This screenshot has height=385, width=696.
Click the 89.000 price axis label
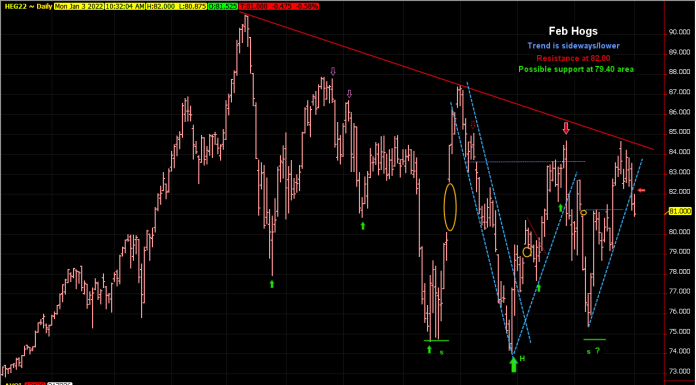tap(680, 52)
